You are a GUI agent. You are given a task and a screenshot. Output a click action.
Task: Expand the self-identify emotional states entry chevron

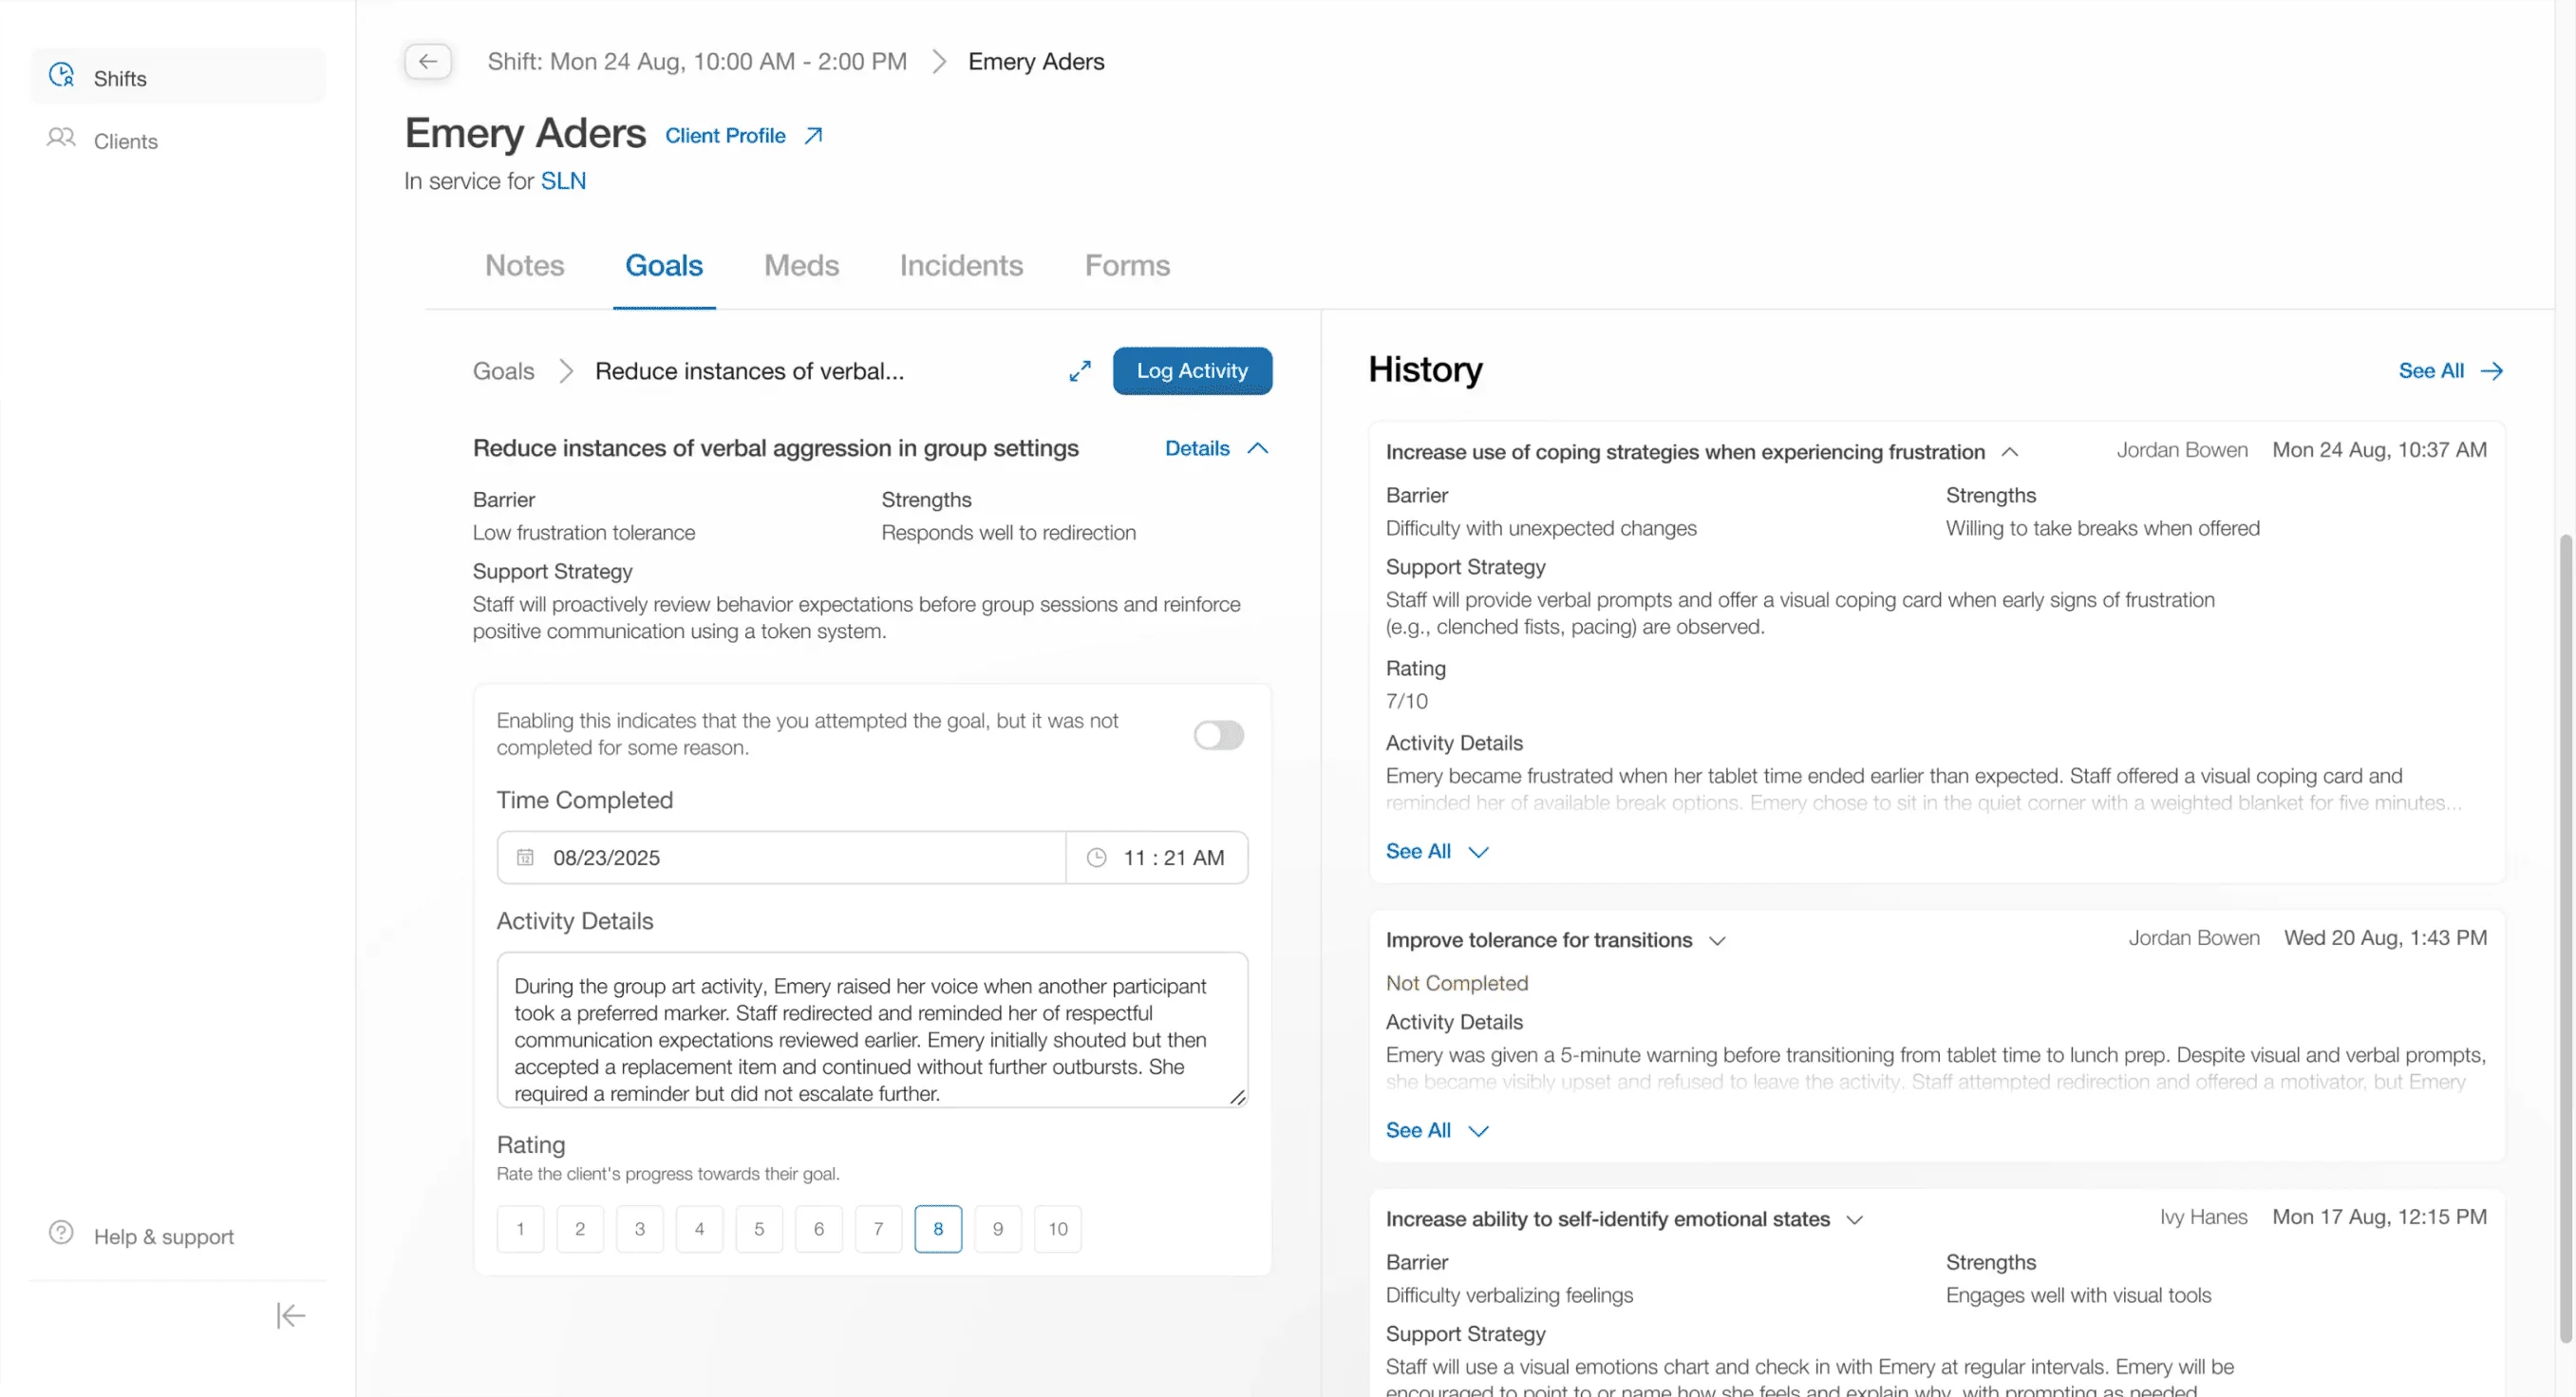[1855, 1221]
